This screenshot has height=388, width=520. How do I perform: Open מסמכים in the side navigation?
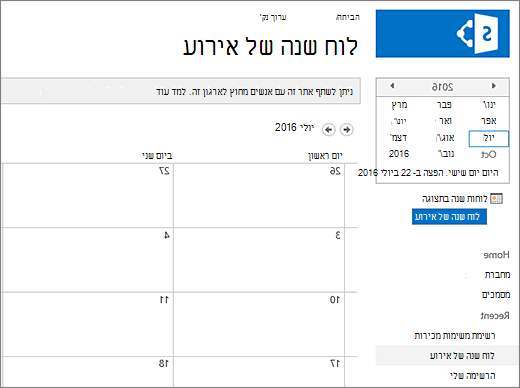point(496,295)
